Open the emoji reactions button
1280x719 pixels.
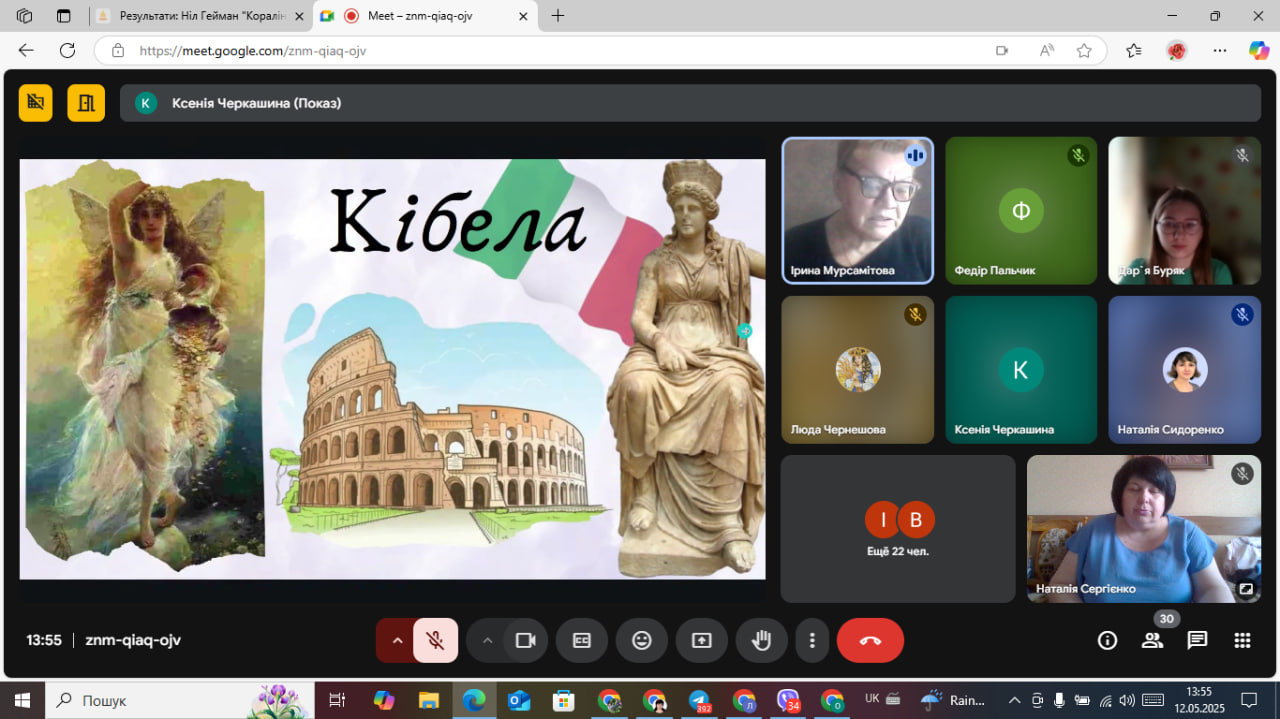[642, 640]
